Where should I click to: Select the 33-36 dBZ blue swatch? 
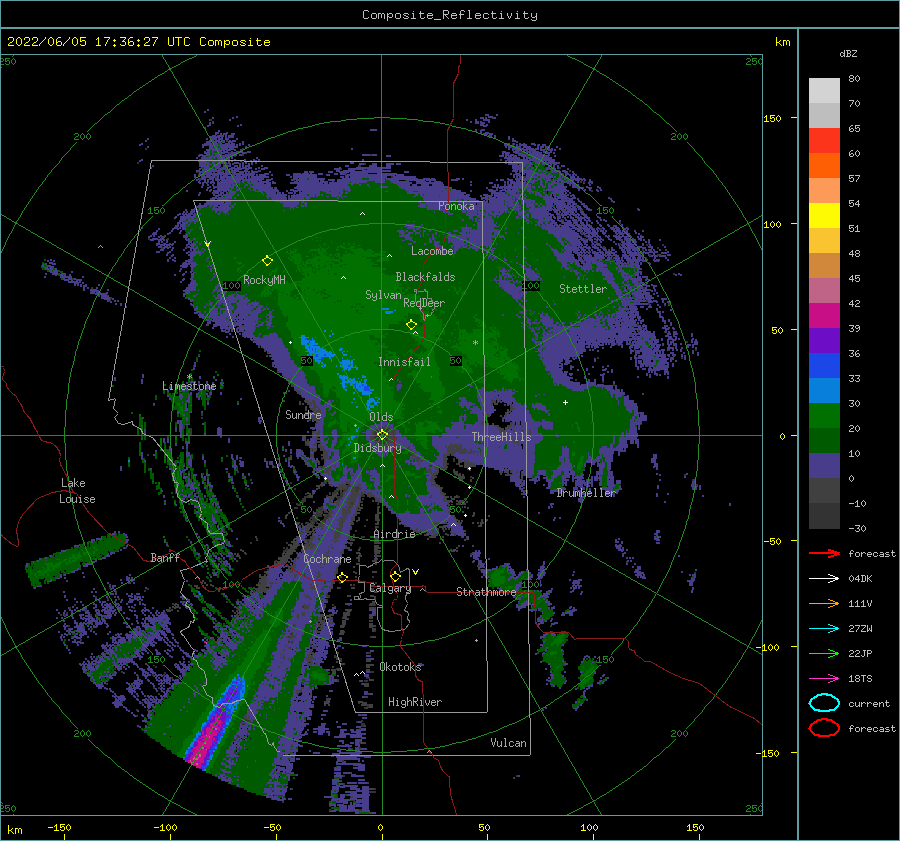pyautogui.click(x=824, y=365)
